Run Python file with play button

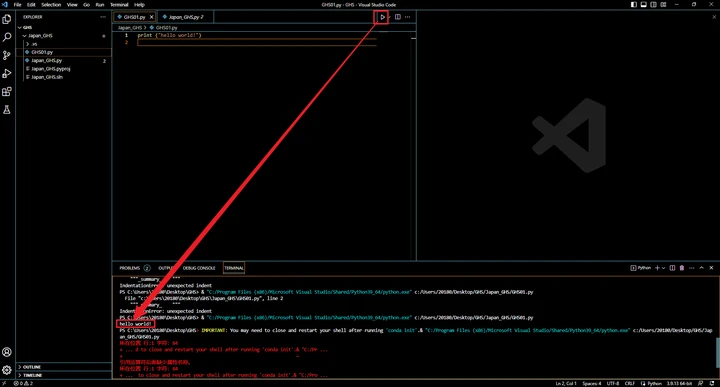point(382,17)
